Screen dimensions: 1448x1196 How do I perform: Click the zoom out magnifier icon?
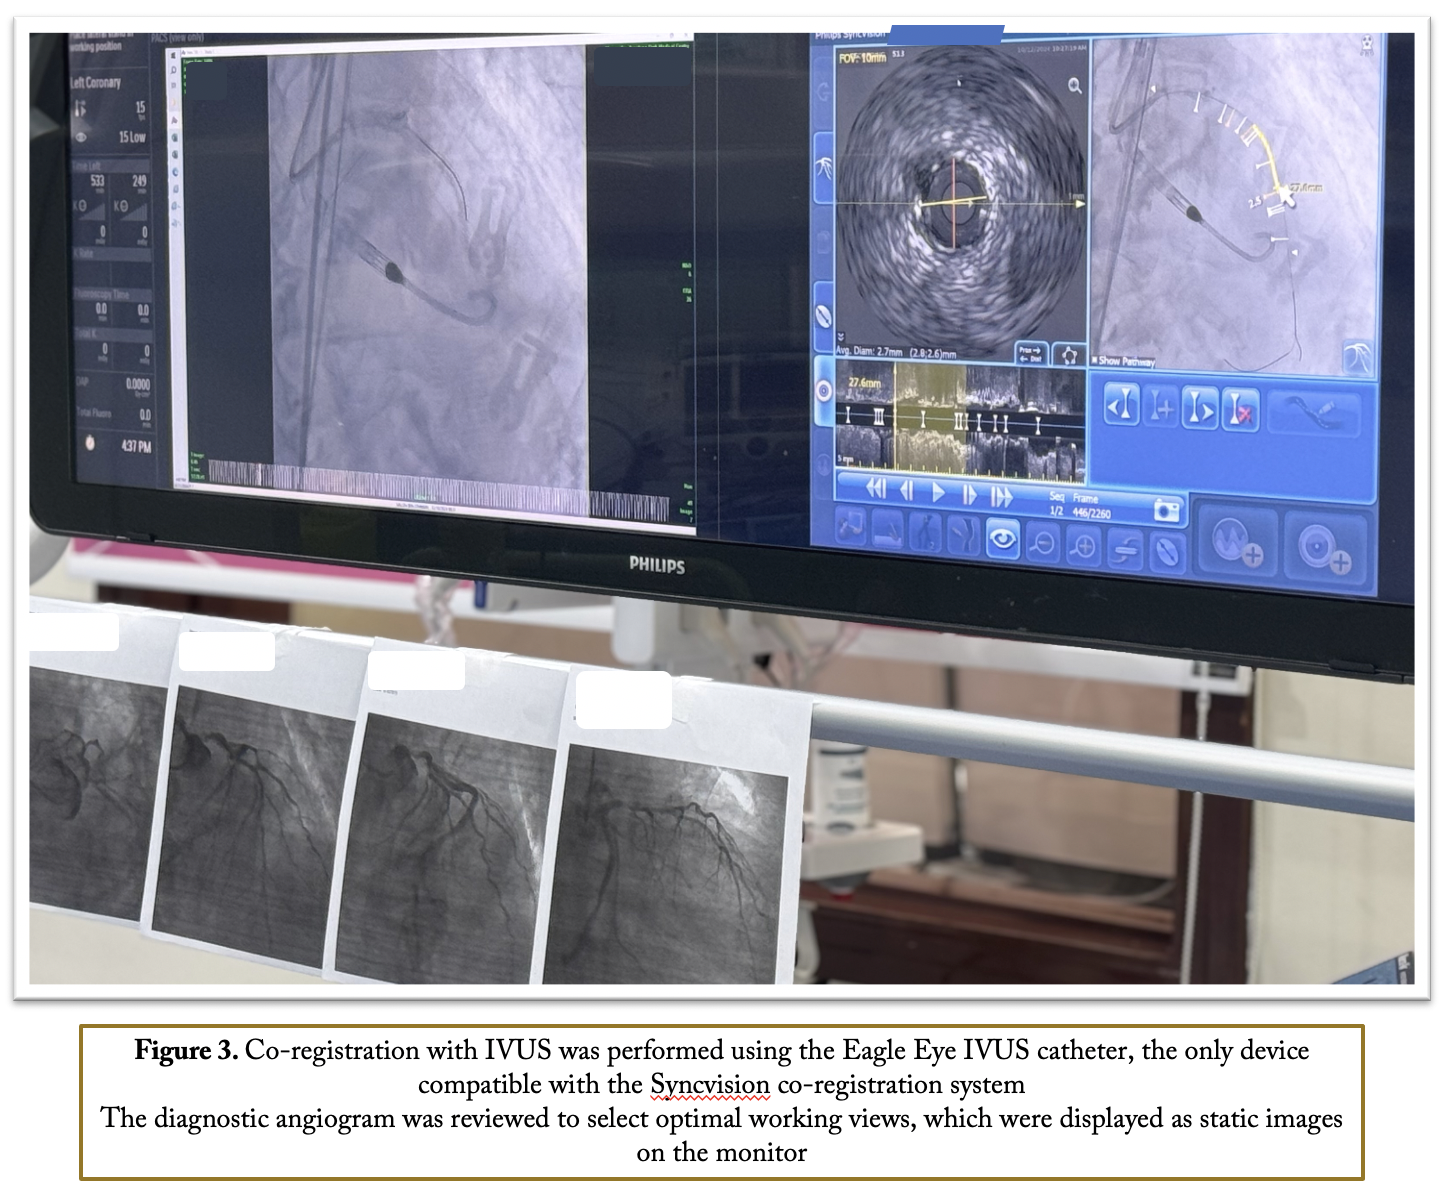[x=1043, y=544]
